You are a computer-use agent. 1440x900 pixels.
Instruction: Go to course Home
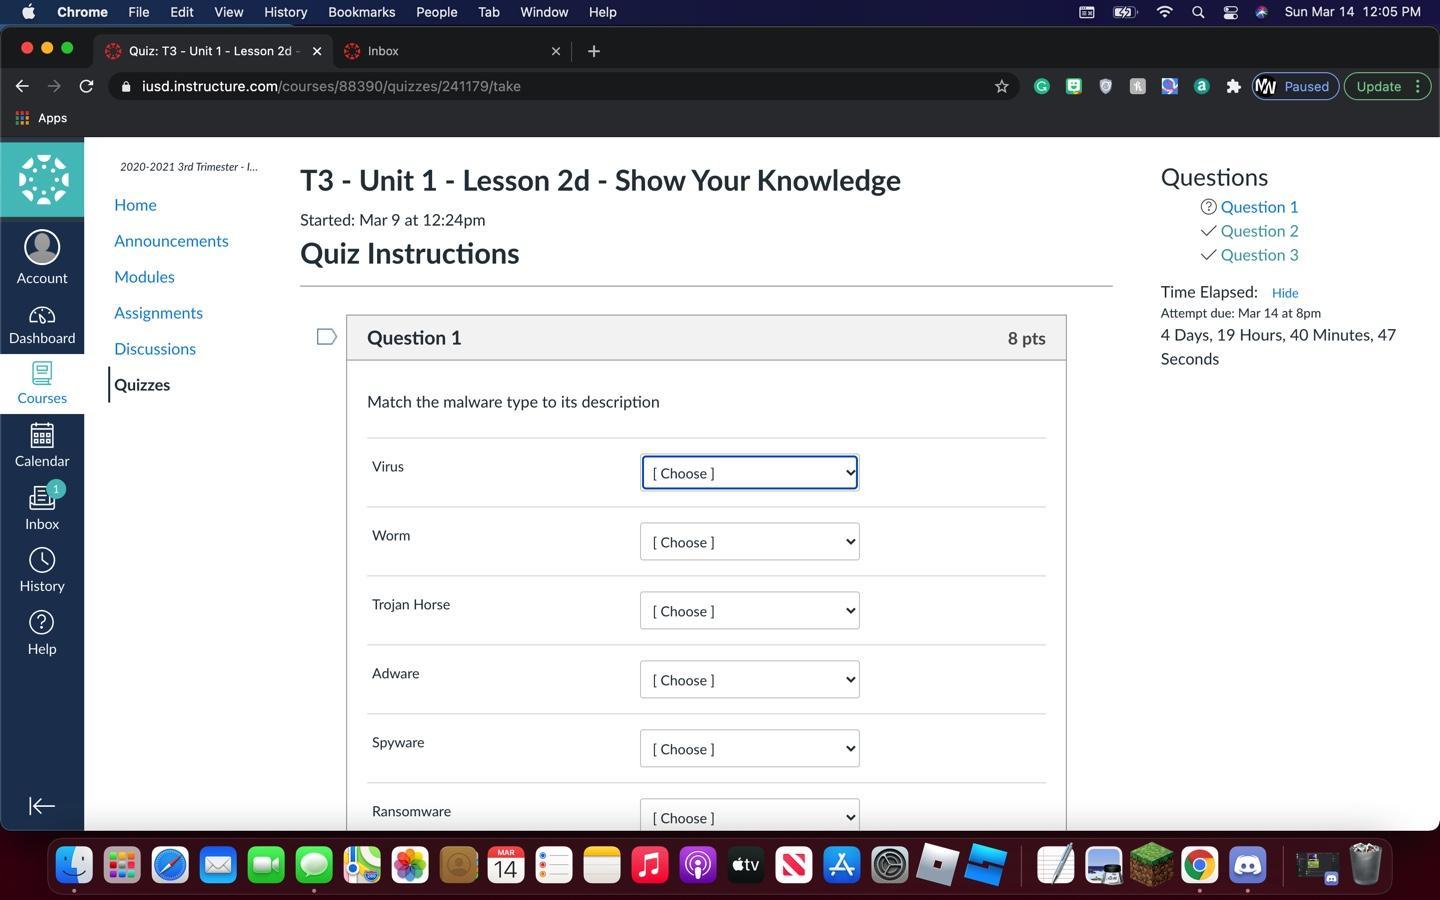(x=135, y=205)
